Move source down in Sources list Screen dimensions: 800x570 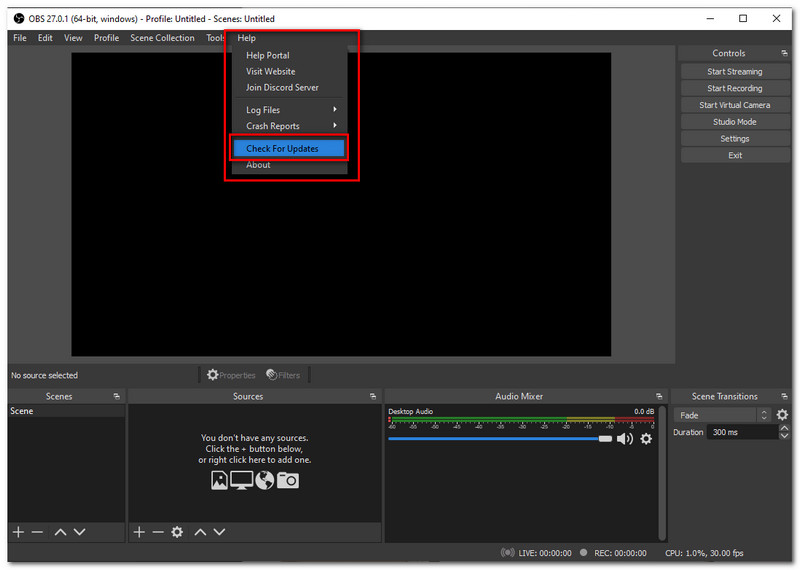219,532
